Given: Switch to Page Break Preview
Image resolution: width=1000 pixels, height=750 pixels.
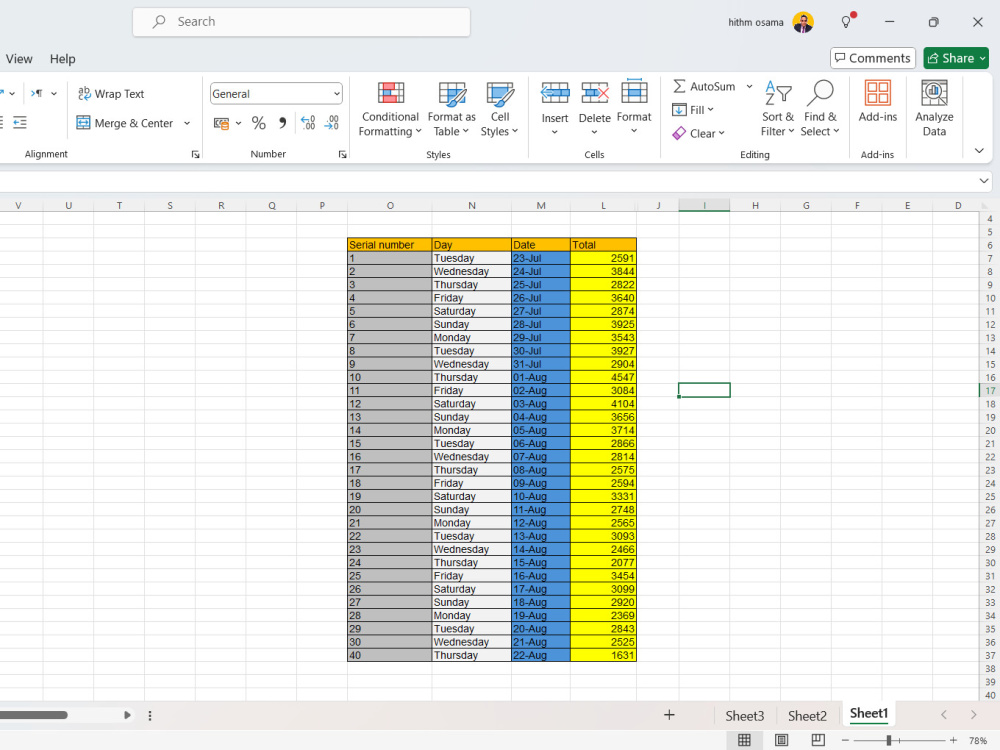Looking at the screenshot, I should tap(818, 740).
